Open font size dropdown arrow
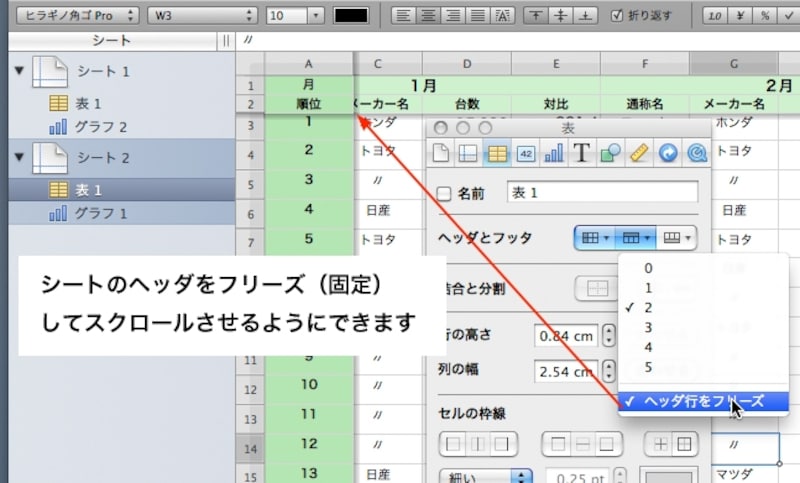Screen dimensions: 800x483 (x=316, y=15)
